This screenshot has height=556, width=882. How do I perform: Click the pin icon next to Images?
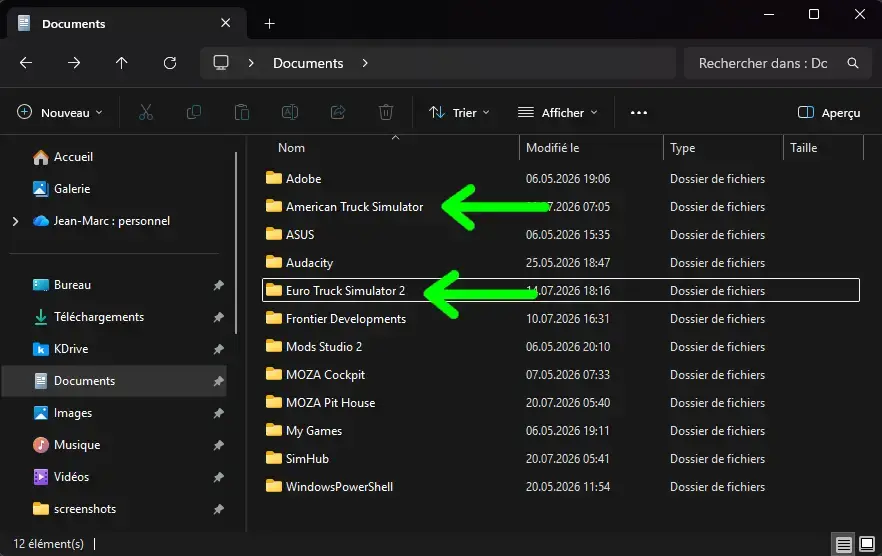(219, 413)
